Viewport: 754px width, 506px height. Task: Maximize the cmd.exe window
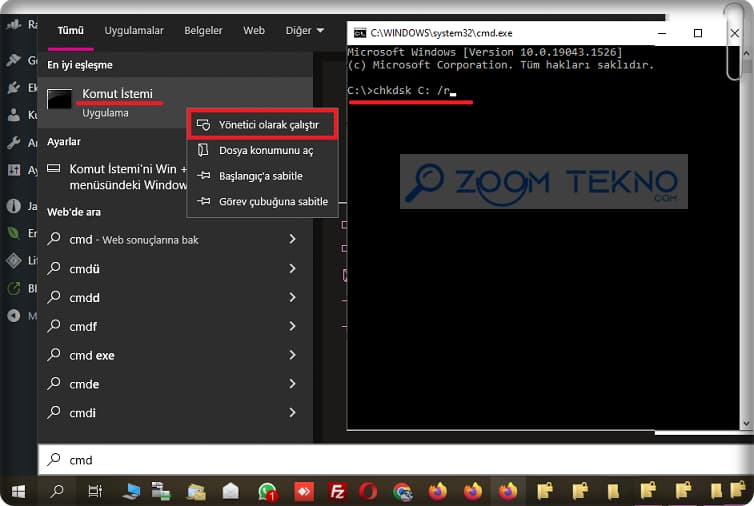[698, 33]
